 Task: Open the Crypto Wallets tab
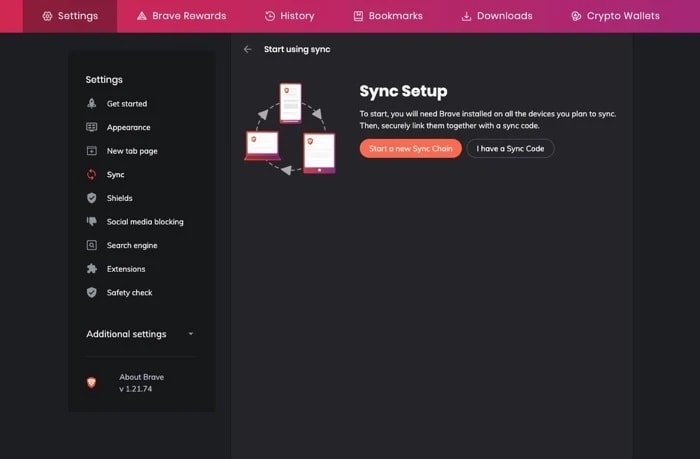(615, 16)
